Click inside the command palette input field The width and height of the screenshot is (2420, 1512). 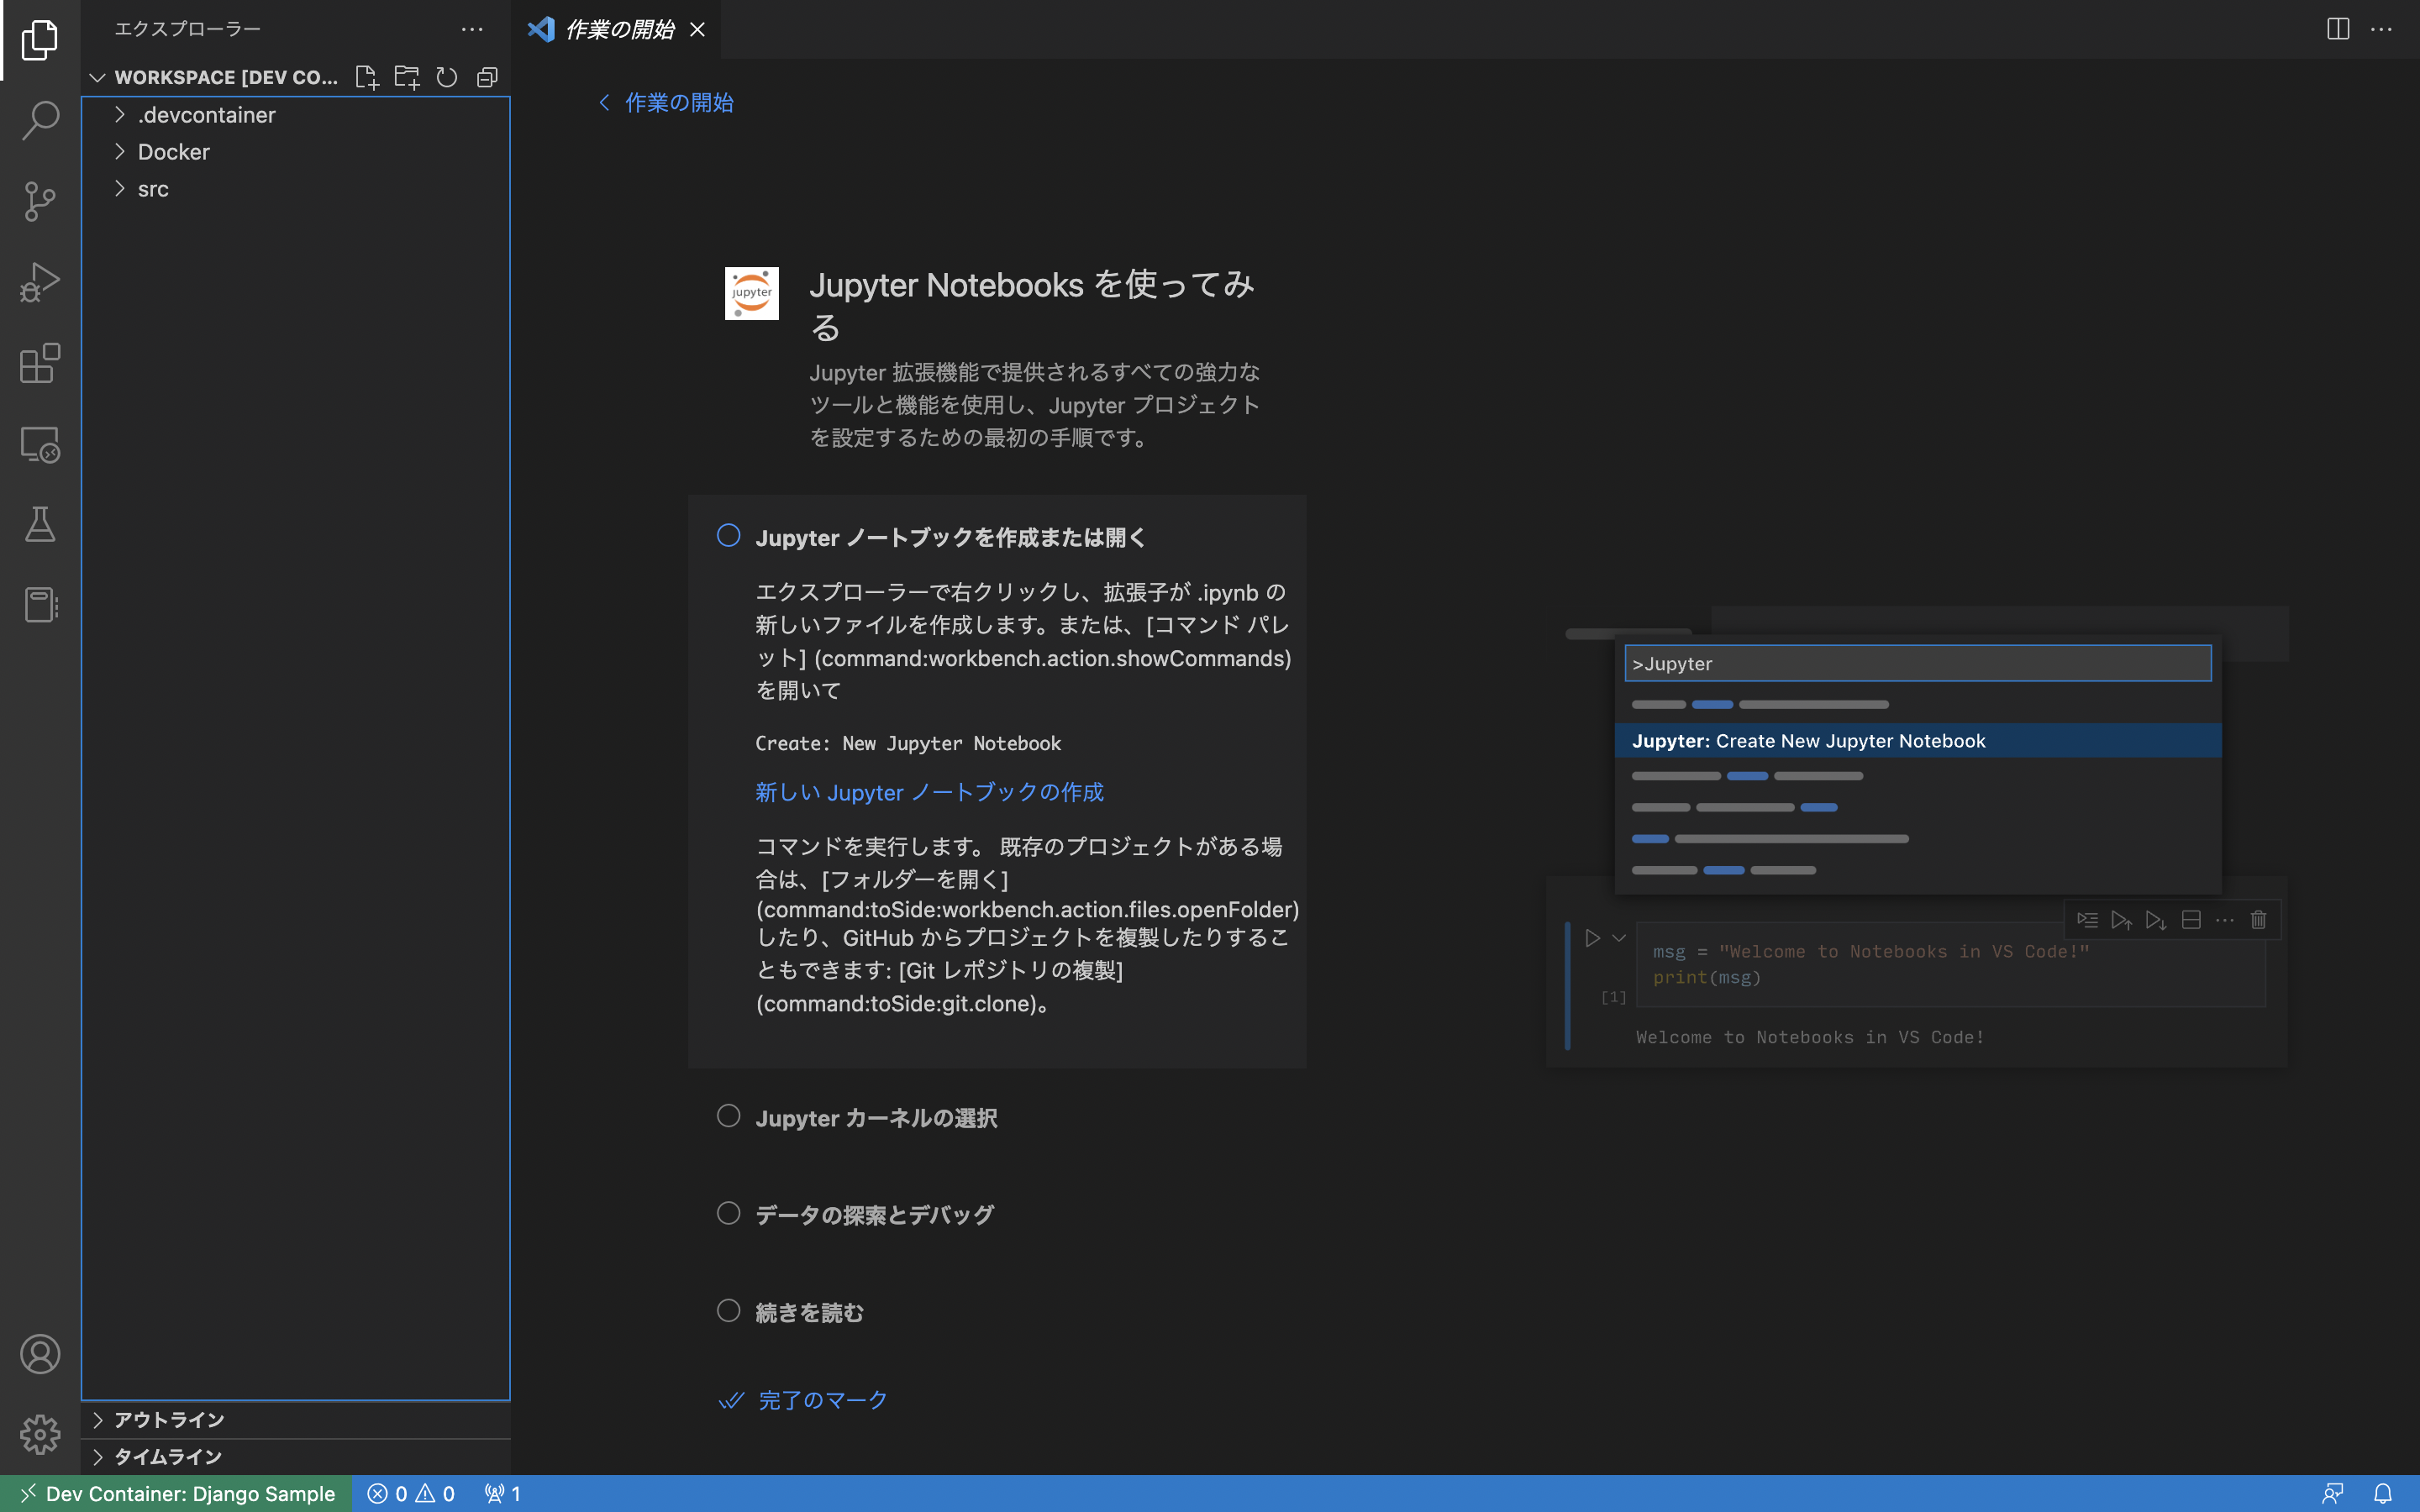point(1917,662)
